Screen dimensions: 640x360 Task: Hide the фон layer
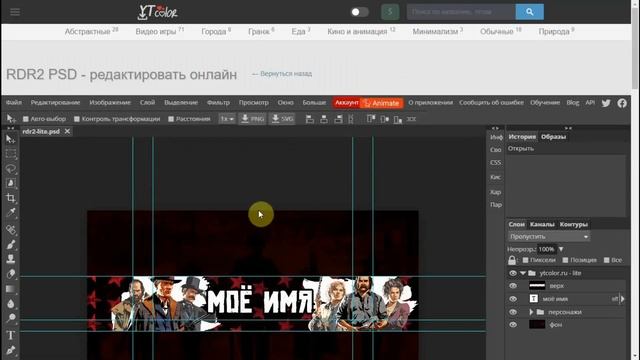coord(513,325)
